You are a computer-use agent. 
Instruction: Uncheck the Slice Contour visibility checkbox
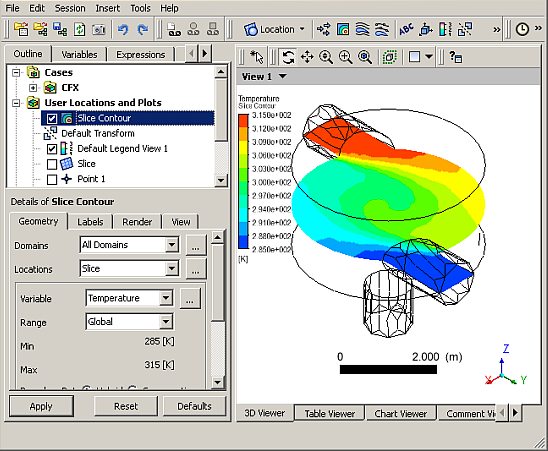pos(52,119)
